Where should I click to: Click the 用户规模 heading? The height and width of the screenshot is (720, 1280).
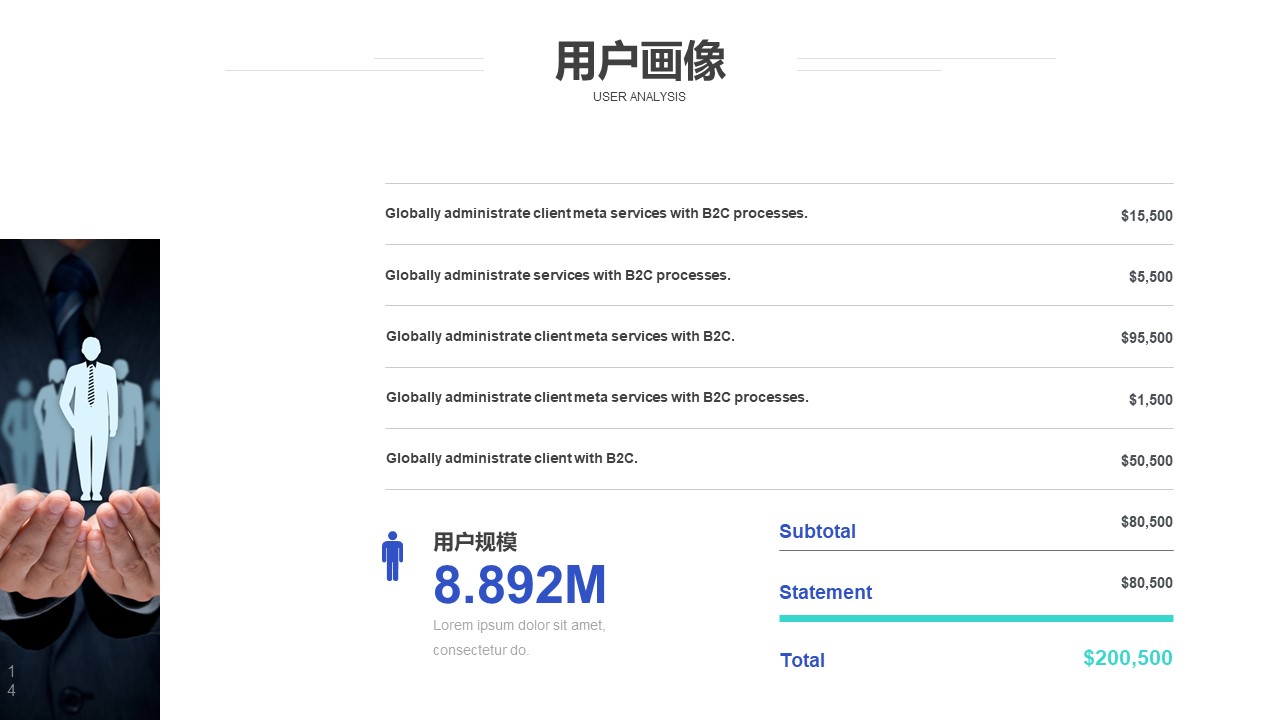[475, 542]
